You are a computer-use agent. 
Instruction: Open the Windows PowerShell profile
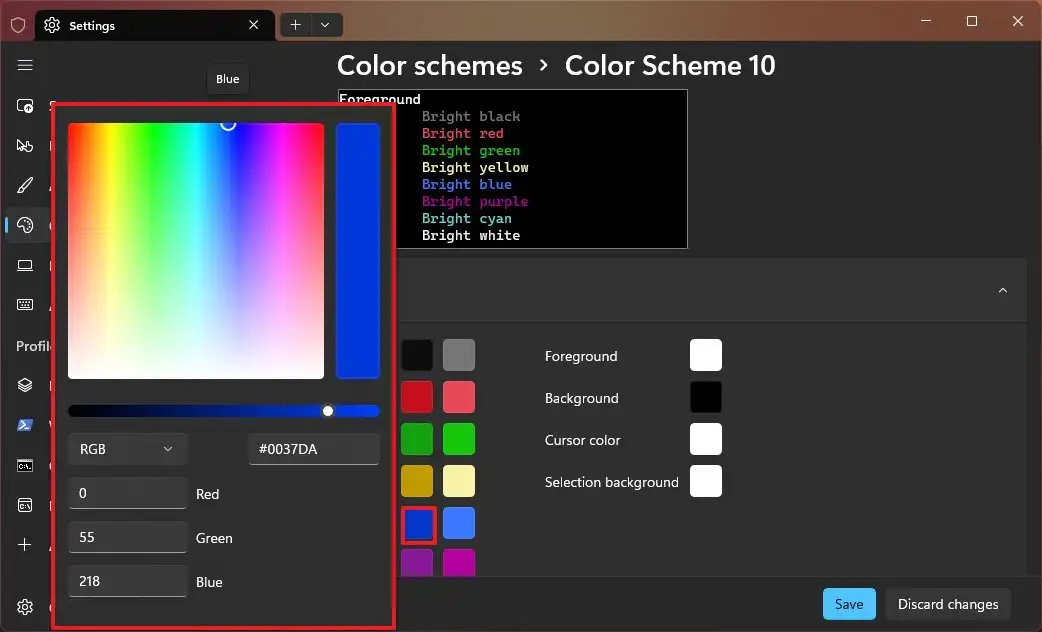pyautogui.click(x=25, y=425)
